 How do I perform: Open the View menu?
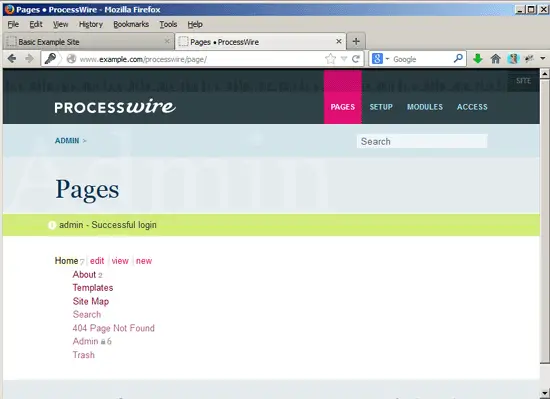tap(60, 24)
